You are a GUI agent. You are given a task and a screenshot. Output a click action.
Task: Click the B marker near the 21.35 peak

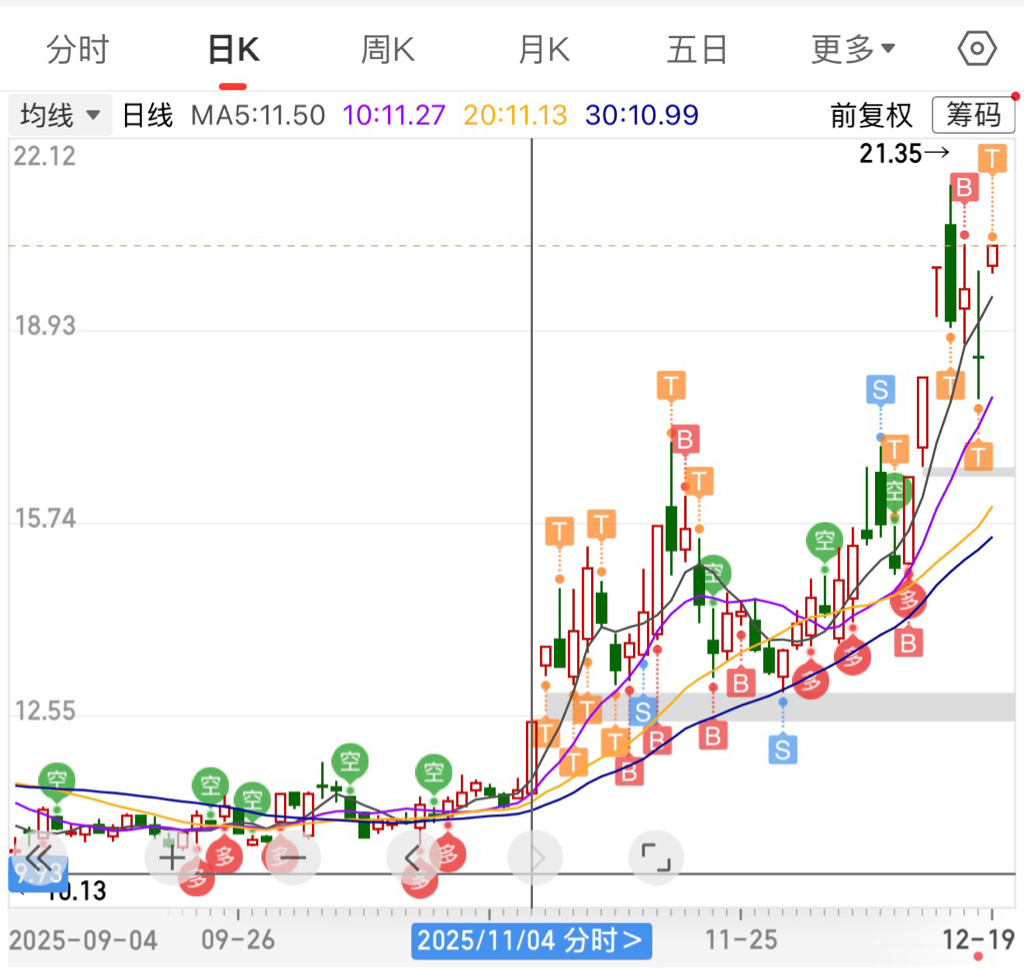pos(964,188)
